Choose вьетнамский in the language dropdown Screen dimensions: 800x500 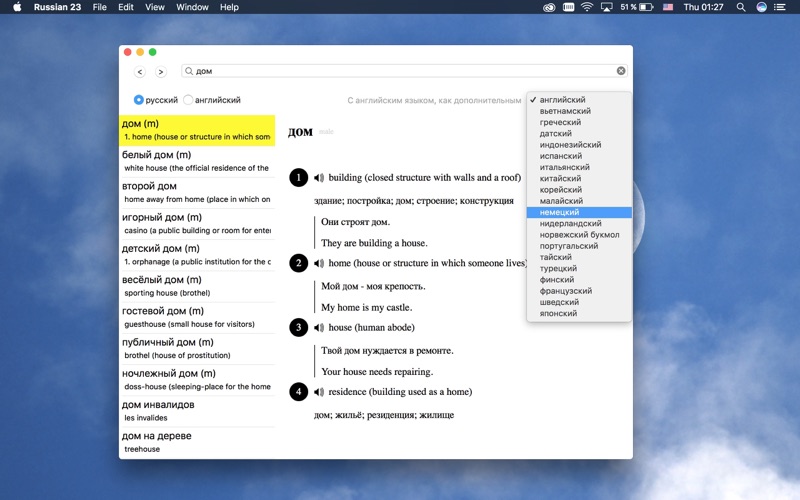tap(579, 111)
